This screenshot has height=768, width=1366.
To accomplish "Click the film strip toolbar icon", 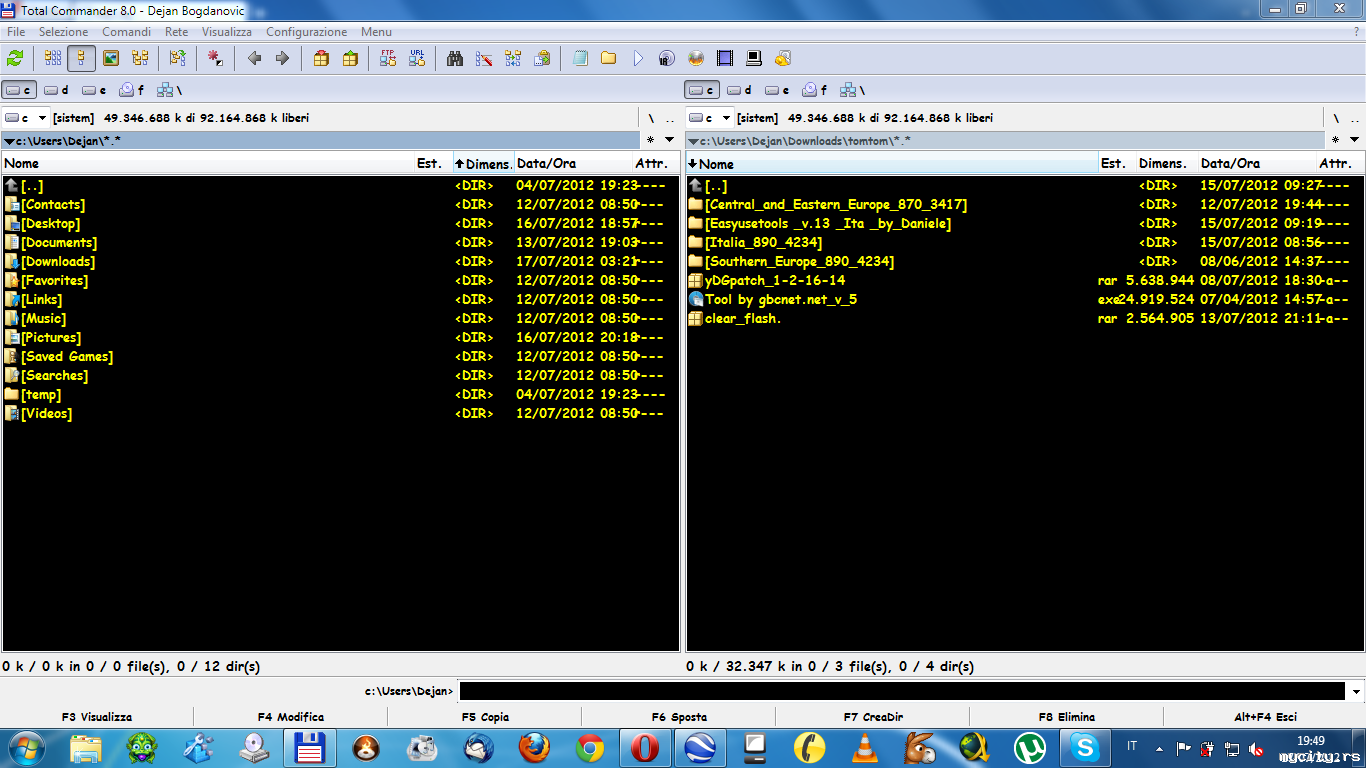I will [725, 59].
